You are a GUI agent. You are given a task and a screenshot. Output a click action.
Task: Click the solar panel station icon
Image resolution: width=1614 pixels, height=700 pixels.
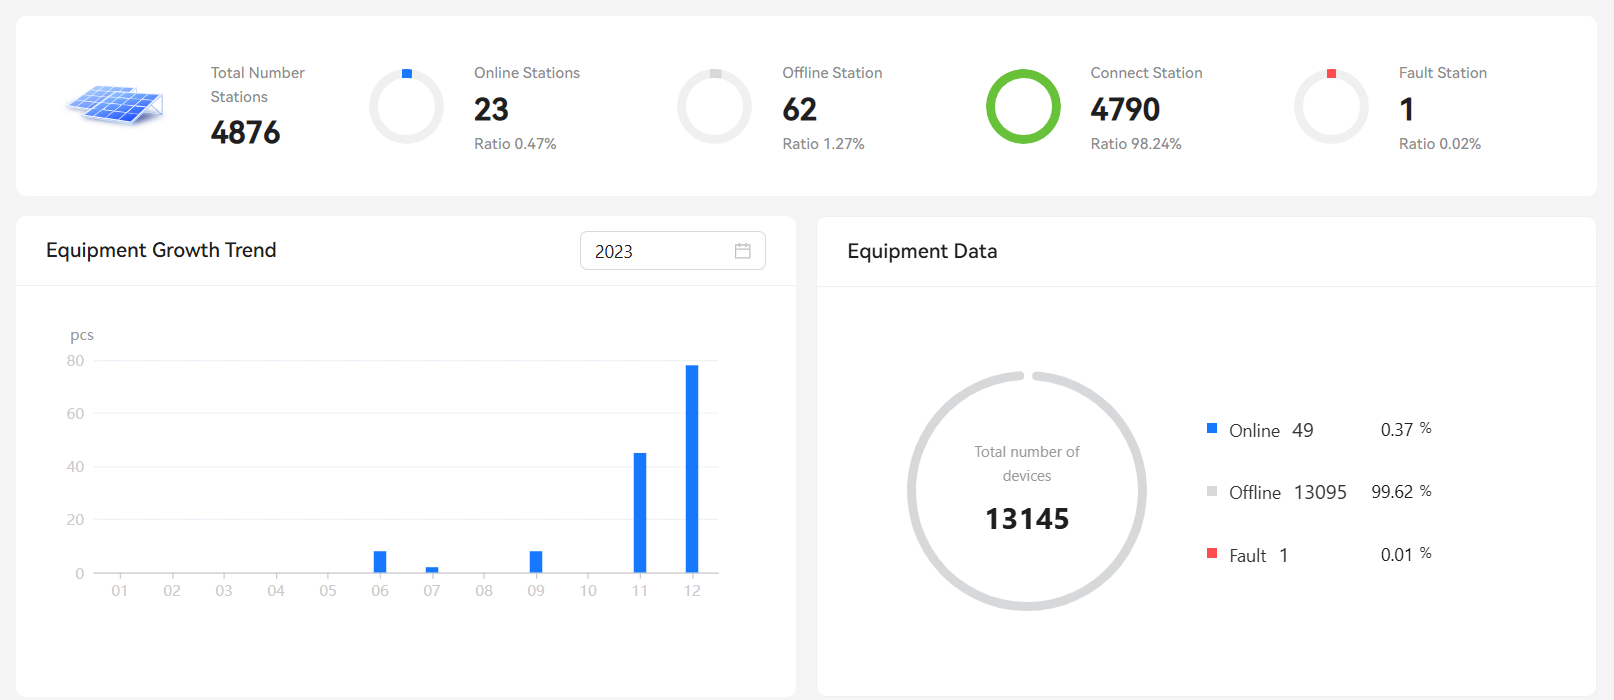(115, 105)
